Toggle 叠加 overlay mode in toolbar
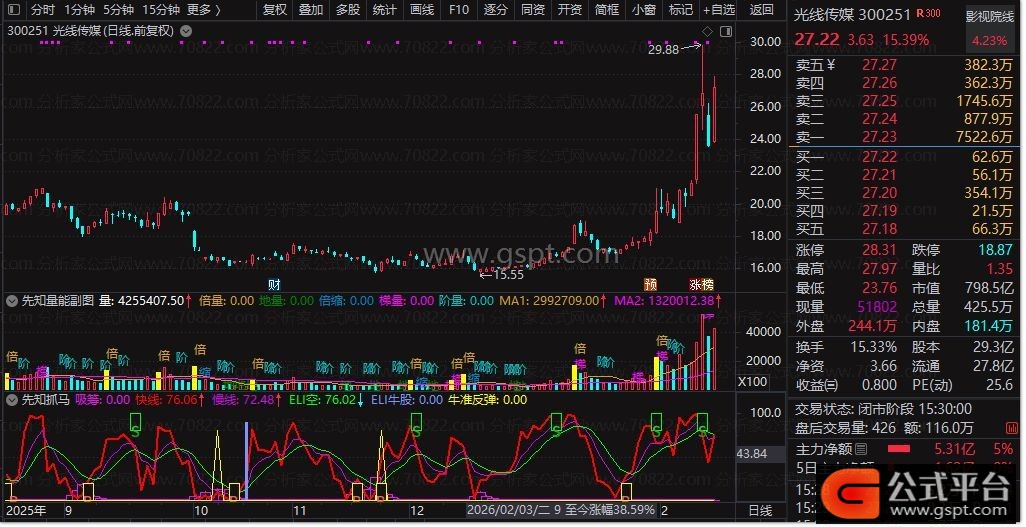1026x527 pixels. point(311,10)
